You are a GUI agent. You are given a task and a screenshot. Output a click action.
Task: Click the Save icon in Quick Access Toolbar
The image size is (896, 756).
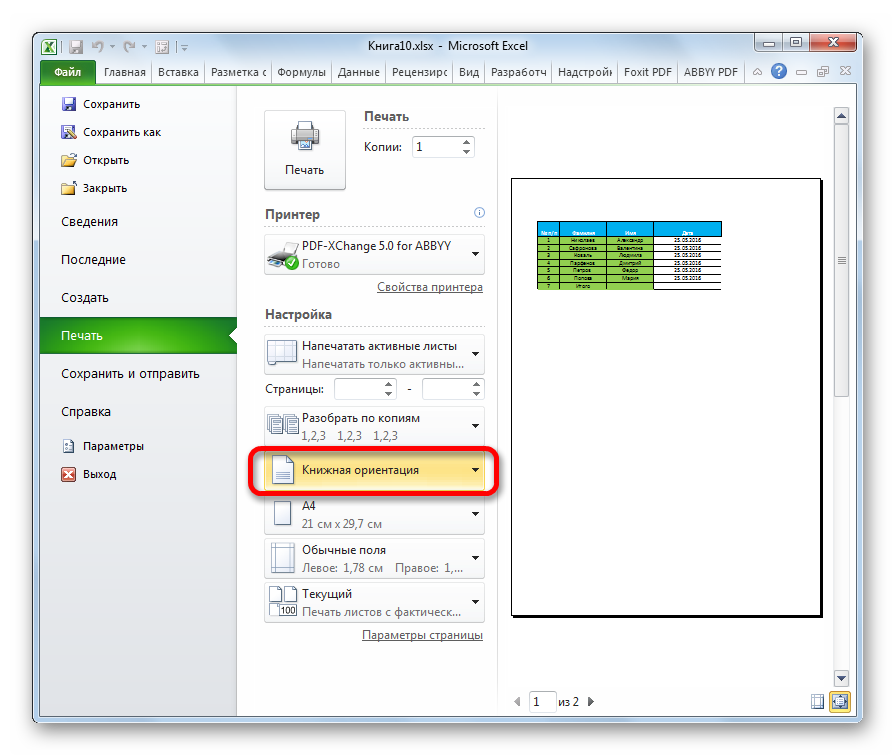pos(76,46)
